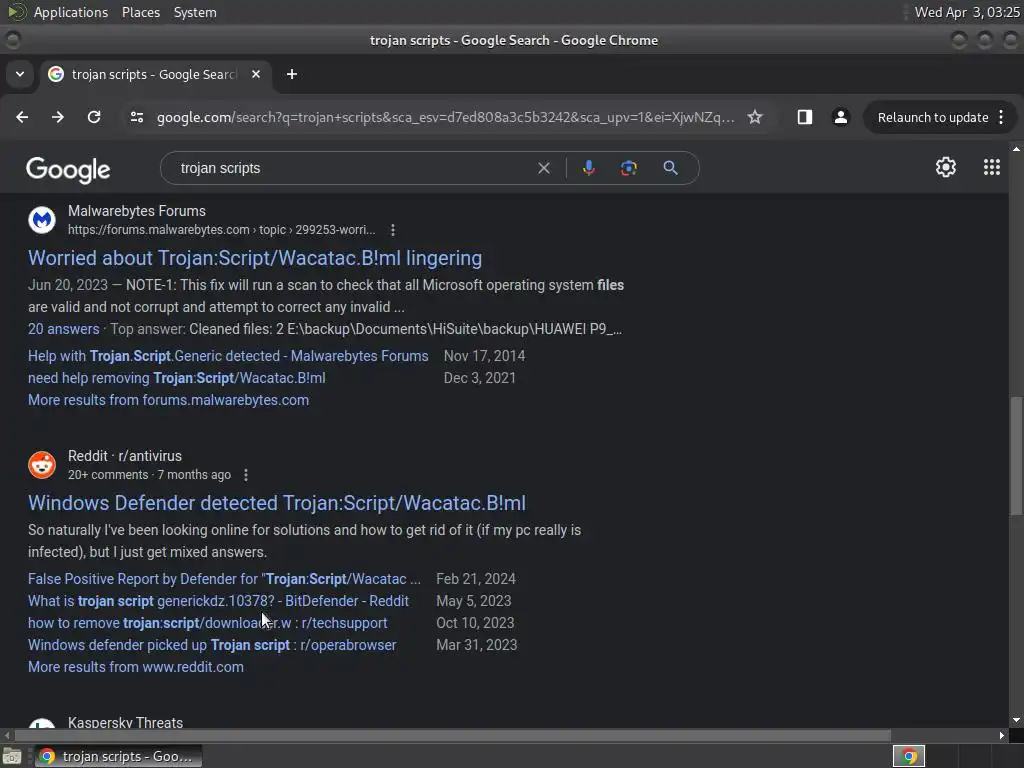Click the Malwarebytes Forums site icon
This screenshot has width=1024, height=768.
[42, 220]
